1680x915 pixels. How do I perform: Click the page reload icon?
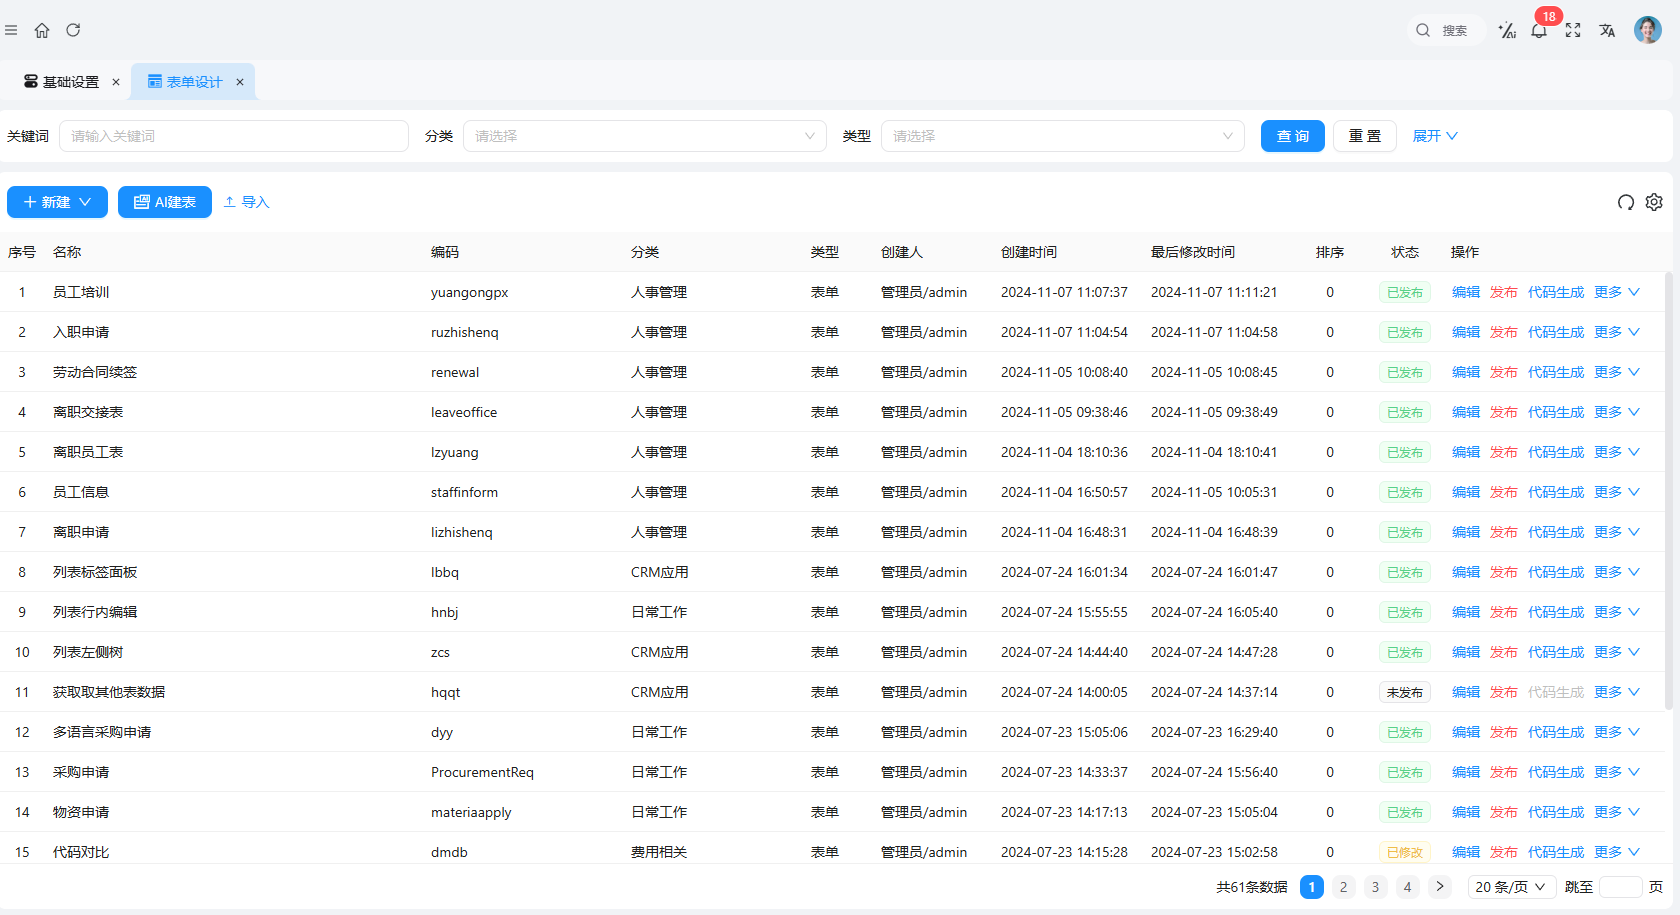tap(73, 30)
